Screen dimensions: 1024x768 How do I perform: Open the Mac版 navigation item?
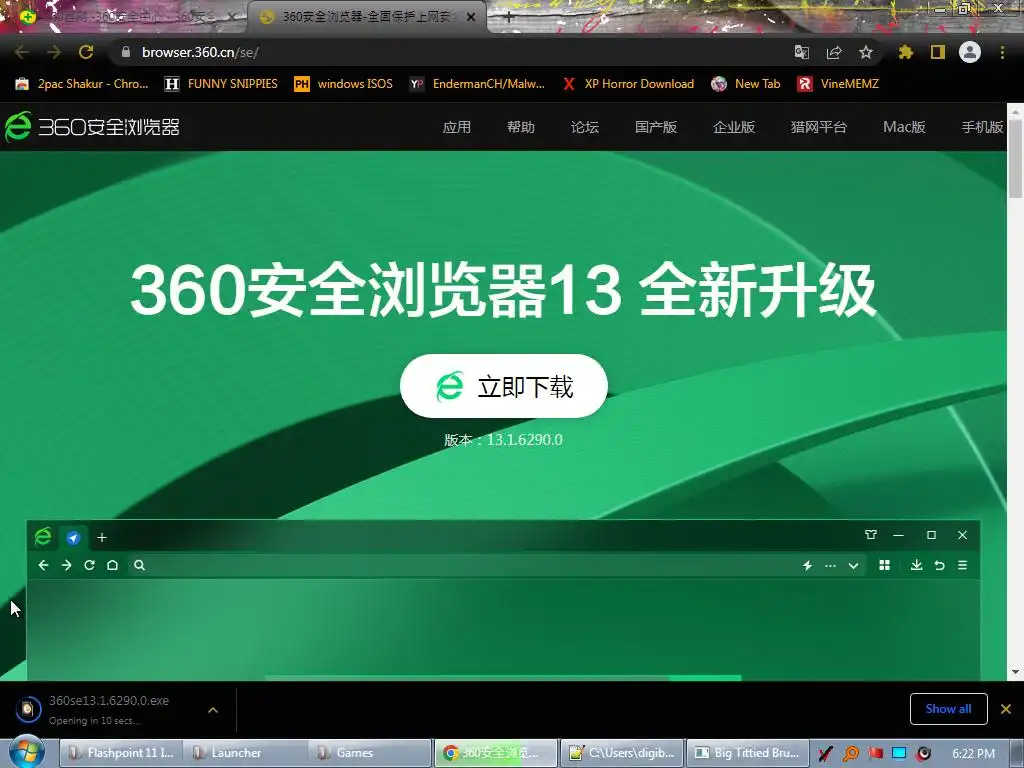click(x=904, y=127)
